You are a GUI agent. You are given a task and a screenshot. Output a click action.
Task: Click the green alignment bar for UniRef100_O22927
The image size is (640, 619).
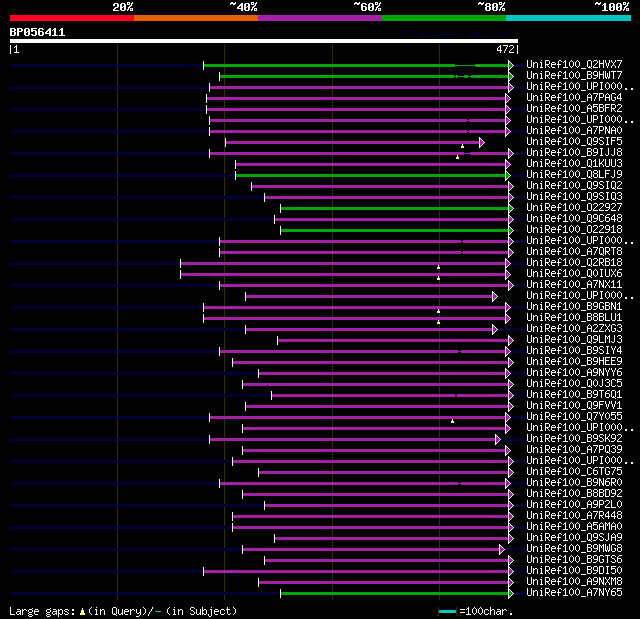tap(395, 209)
